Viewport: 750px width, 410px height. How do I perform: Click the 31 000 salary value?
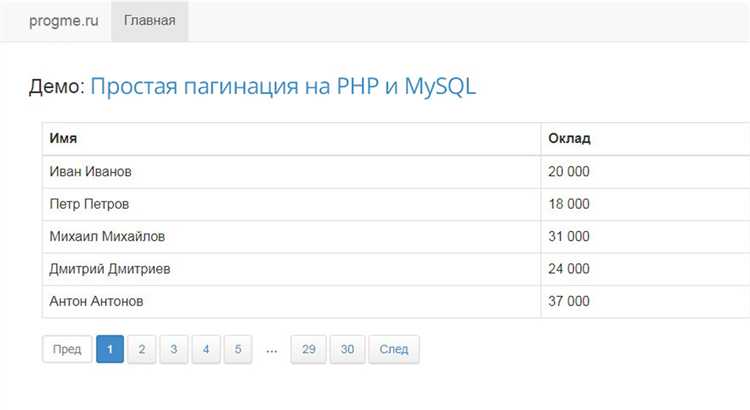569,236
